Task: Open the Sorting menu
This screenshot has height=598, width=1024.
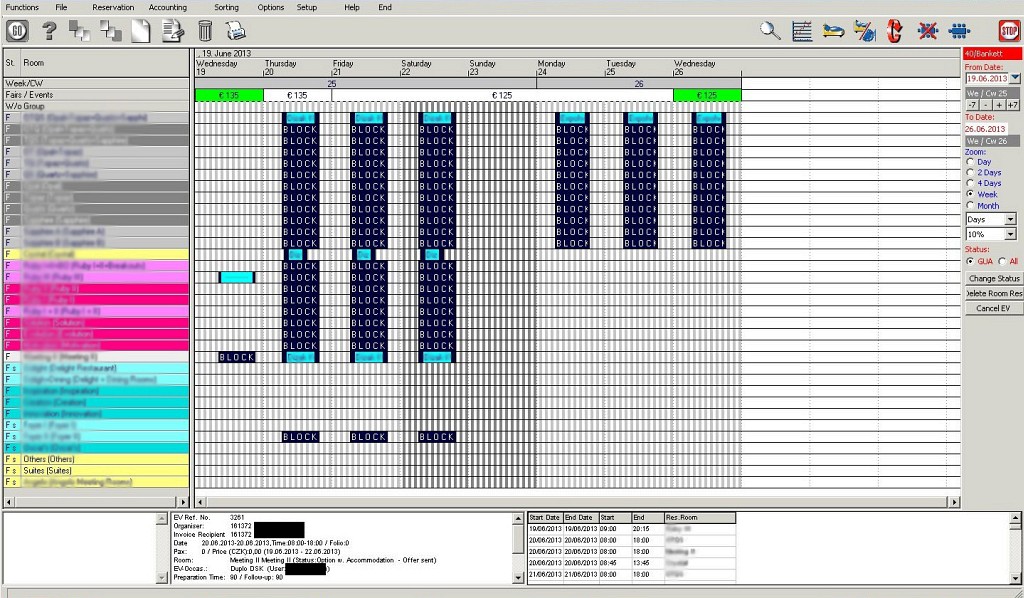Action: point(227,7)
